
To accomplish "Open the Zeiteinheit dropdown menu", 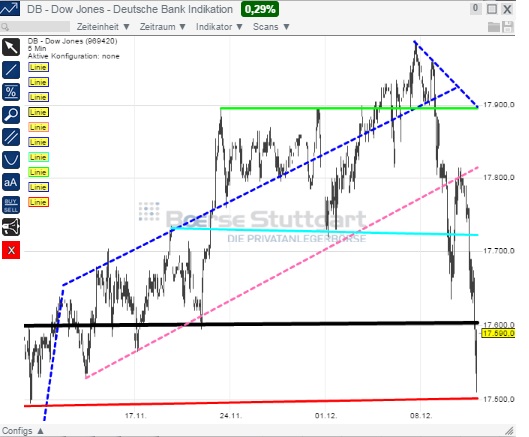I will pos(103,27).
